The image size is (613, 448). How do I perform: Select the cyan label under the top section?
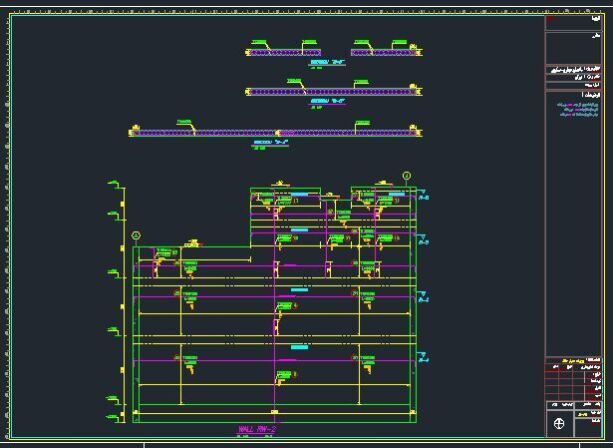click(x=327, y=62)
